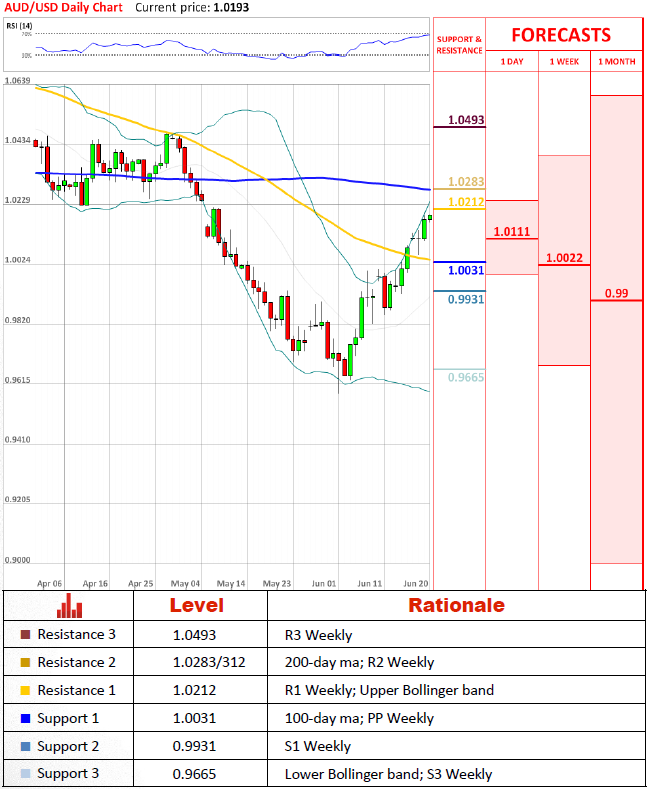This screenshot has width=647, height=789.
Task: Select the 1 WEEK forecast column header
Action: pos(564,61)
